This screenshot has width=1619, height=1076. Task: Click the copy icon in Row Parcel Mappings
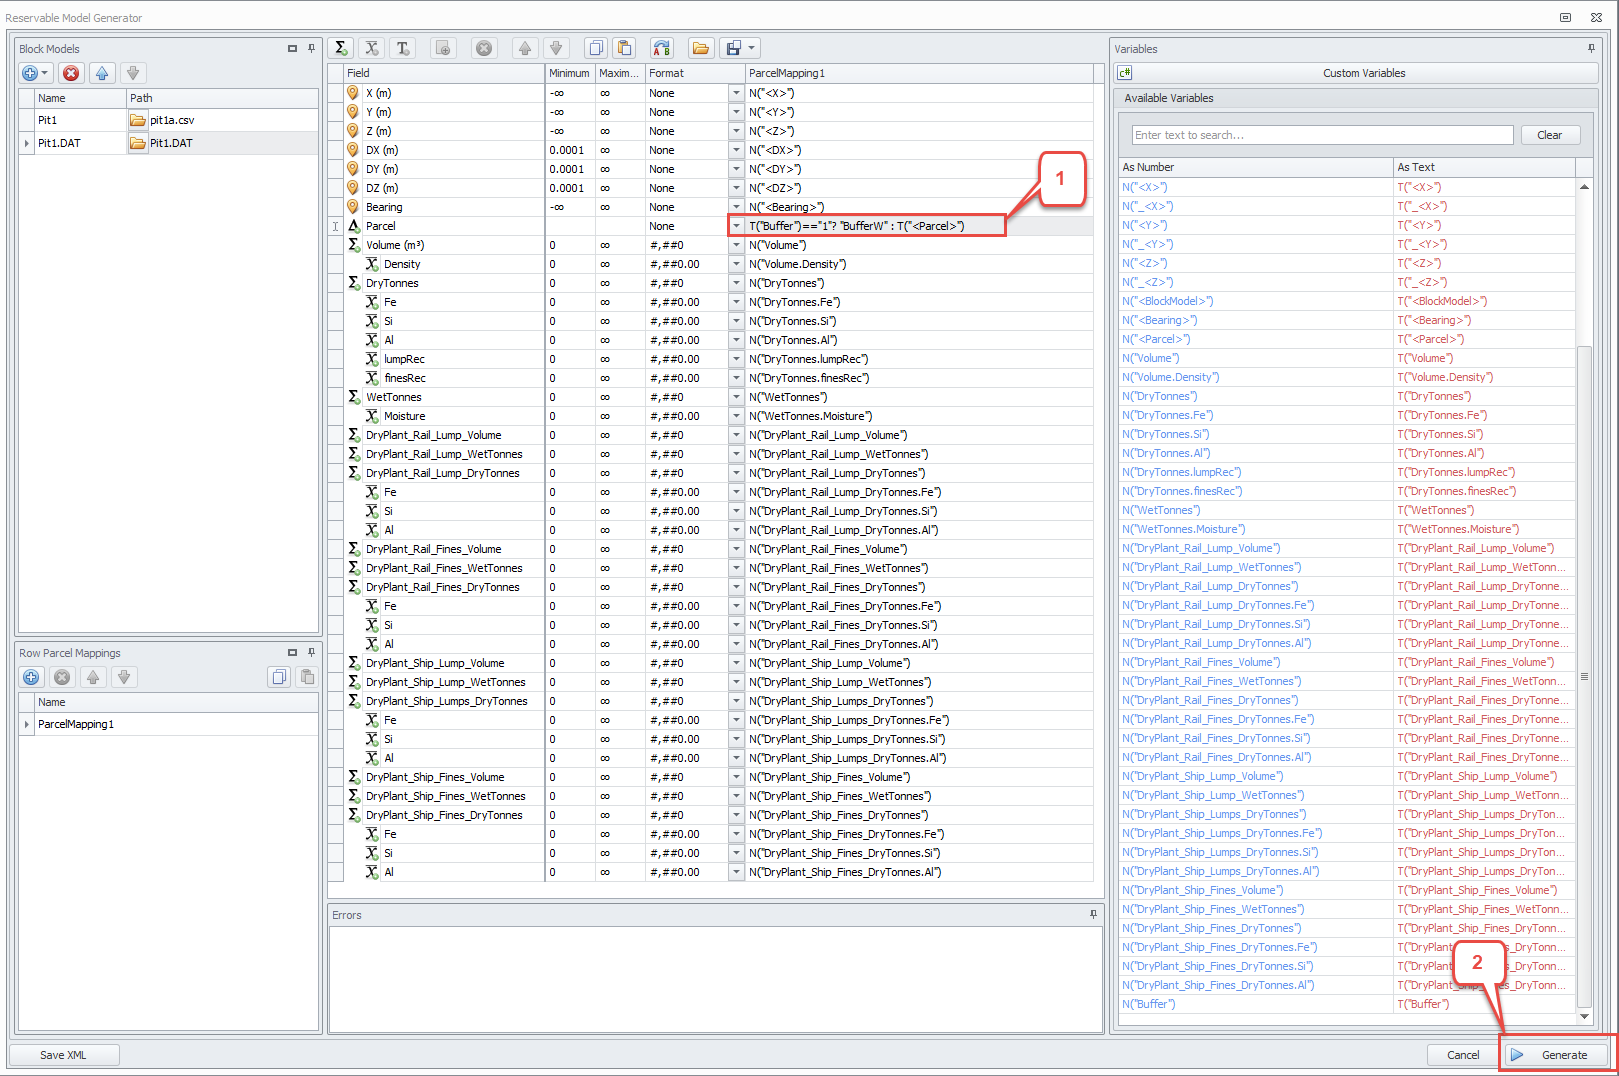(x=278, y=677)
